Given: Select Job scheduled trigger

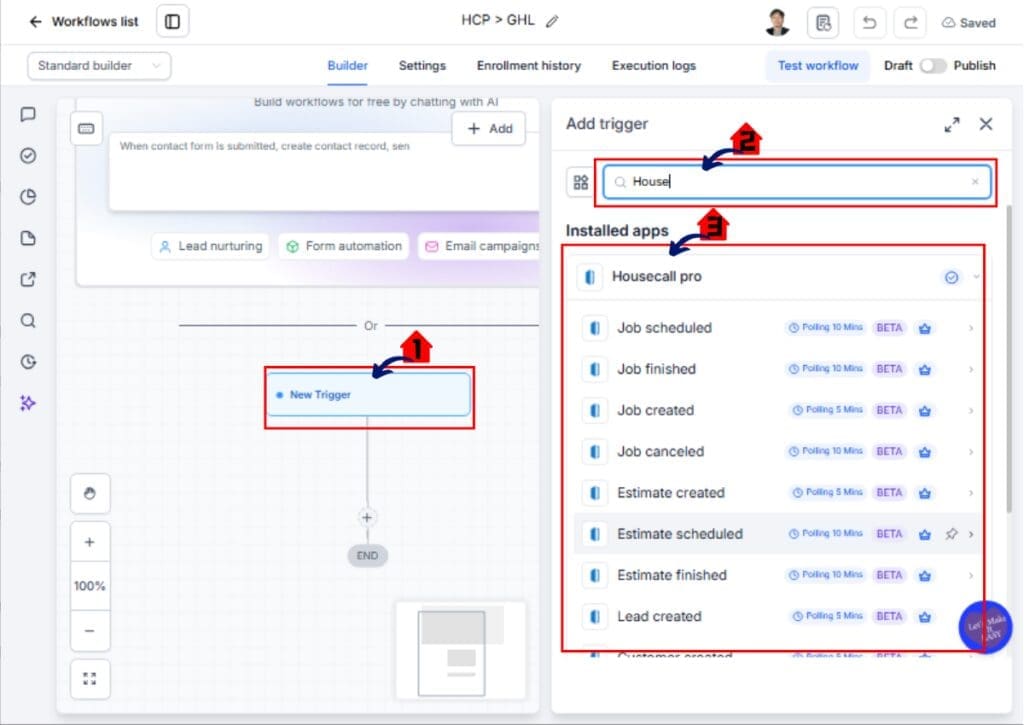Looking at the screenshot, I should click(777, 328).
